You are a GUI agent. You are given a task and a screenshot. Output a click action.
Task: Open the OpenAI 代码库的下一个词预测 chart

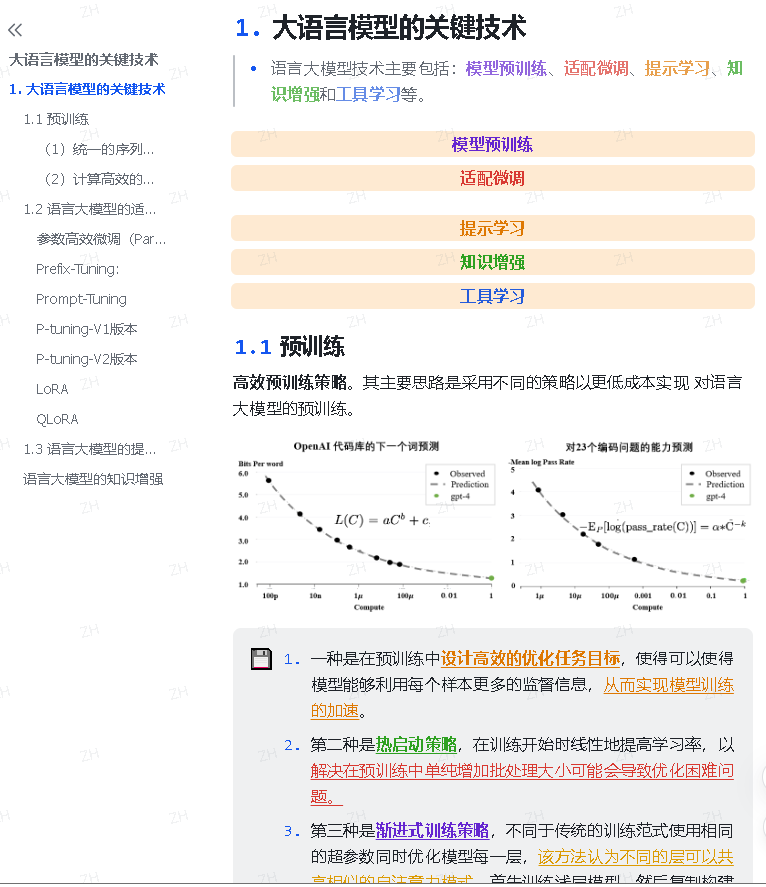pos(367,526)
